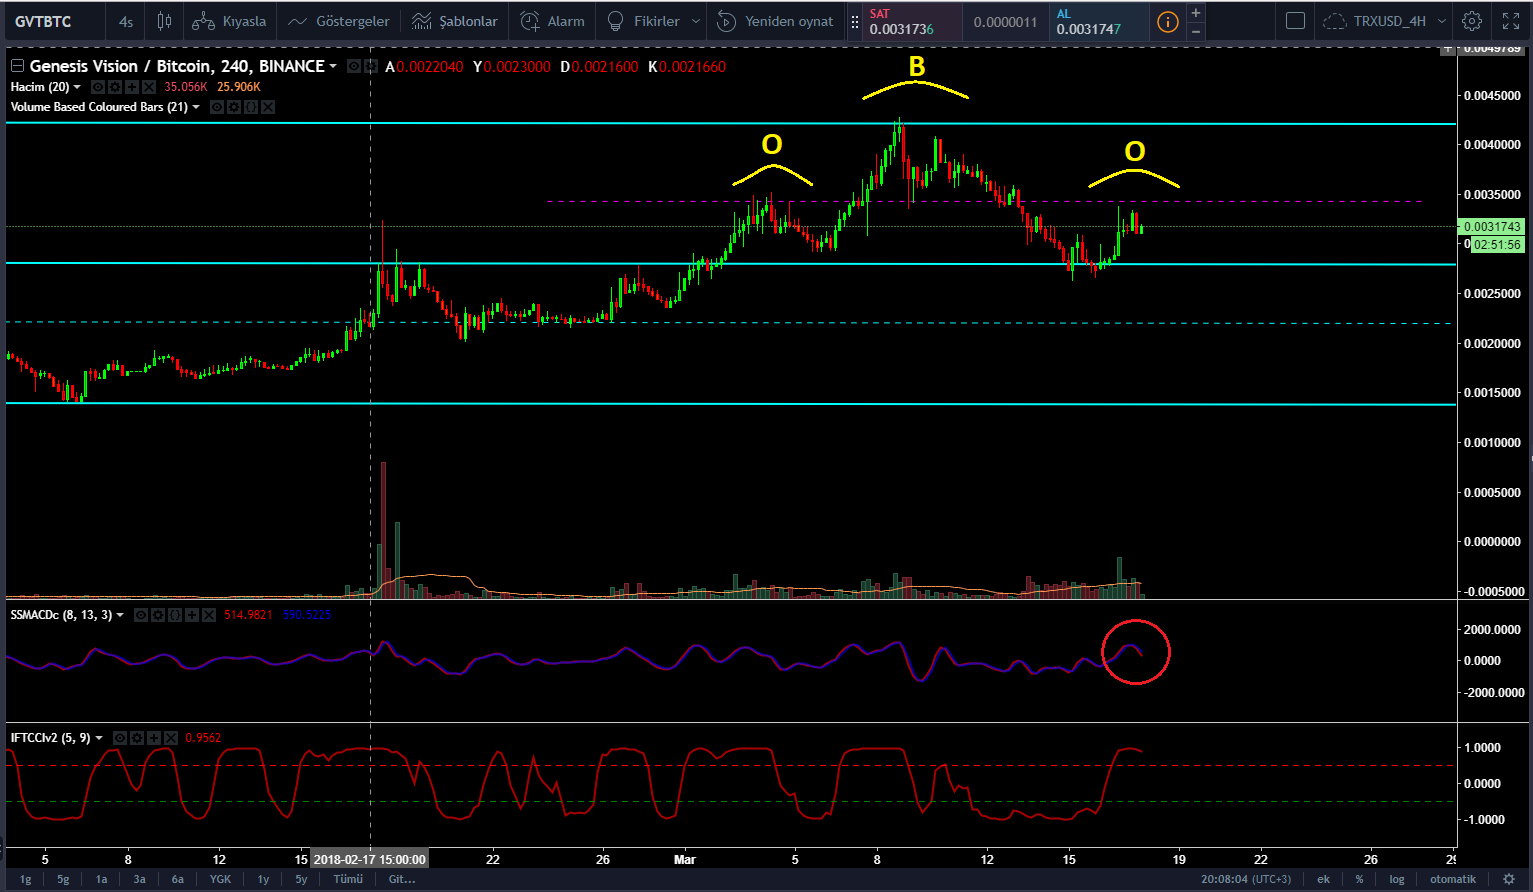Select the 6a date range

point(177,879)
